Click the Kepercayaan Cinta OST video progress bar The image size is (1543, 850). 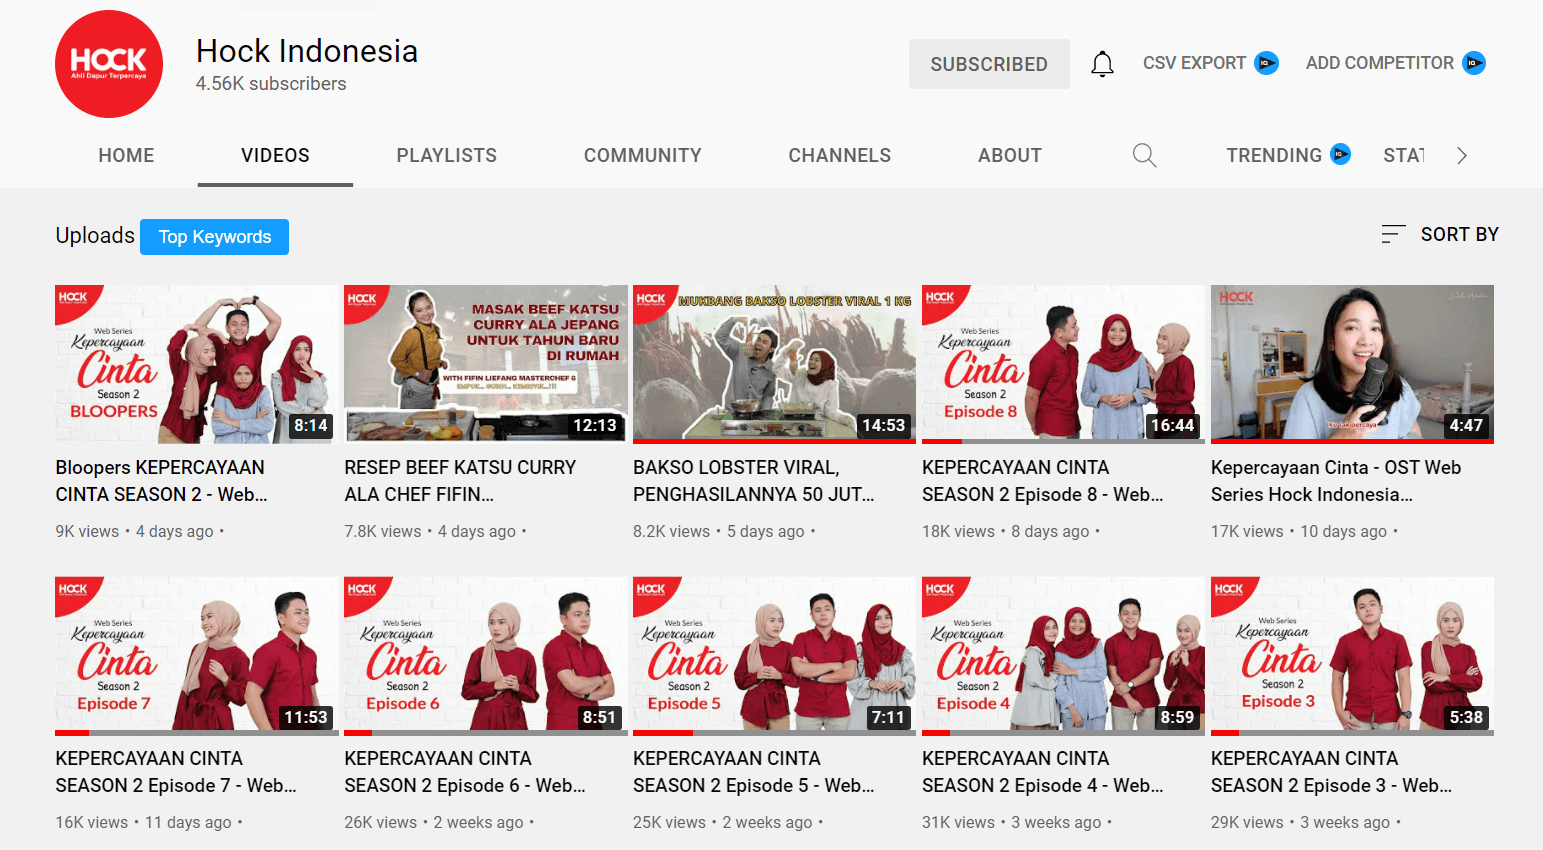(1351, 441)
